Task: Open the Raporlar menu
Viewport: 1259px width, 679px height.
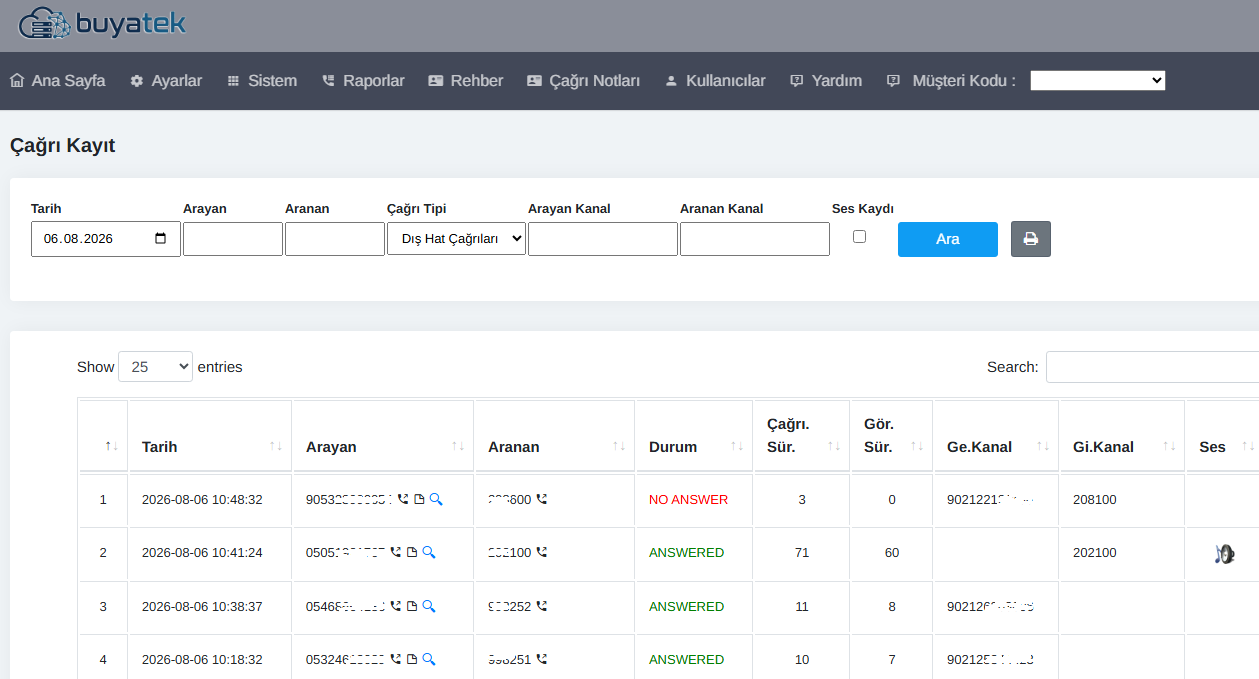Action: coord(363,81)
